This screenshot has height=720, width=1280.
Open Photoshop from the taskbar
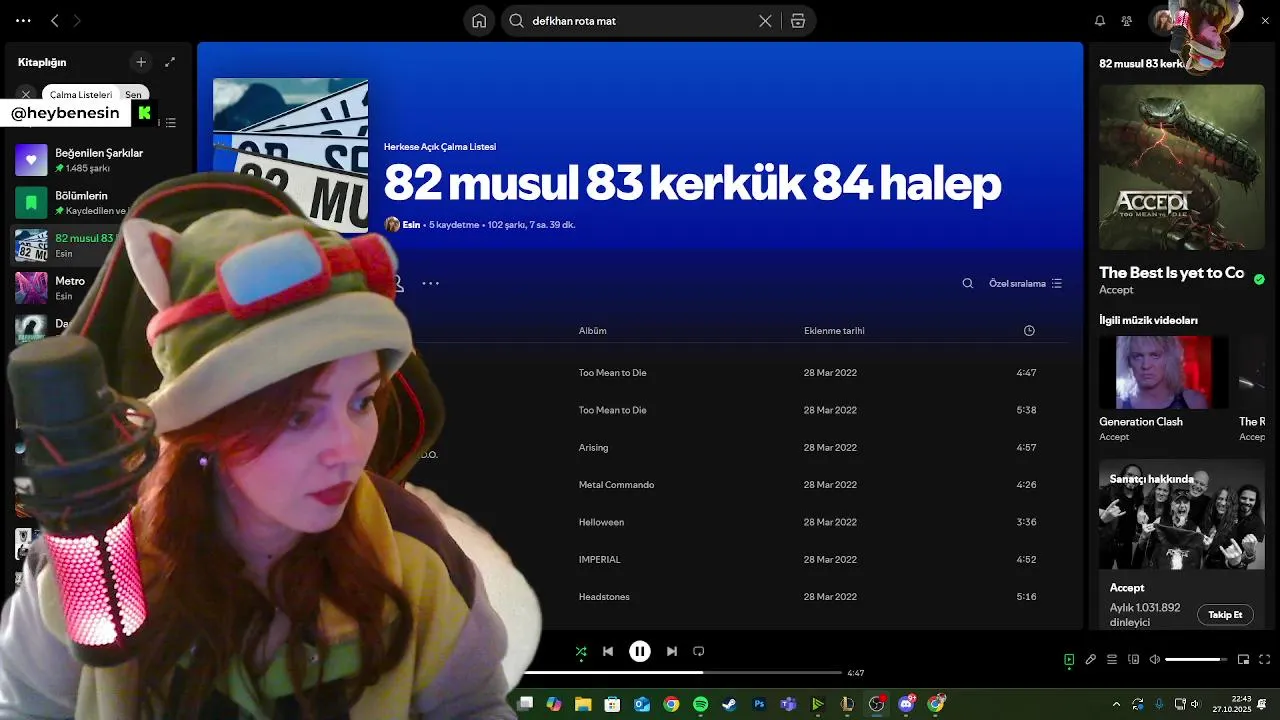[x=759, y=704]
